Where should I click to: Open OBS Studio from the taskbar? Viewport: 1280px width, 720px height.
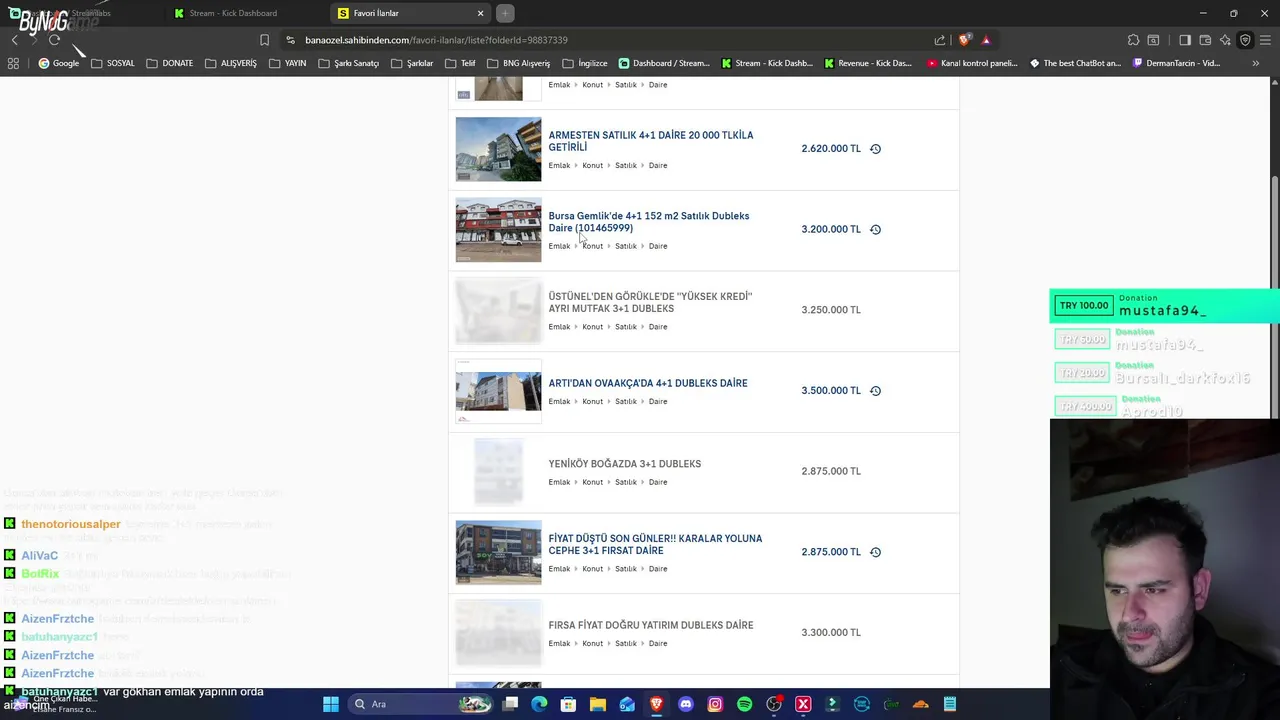pos(774,704)
